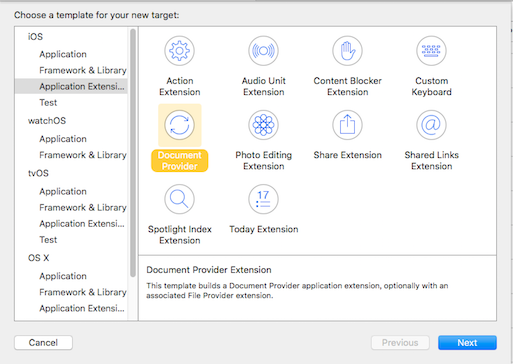The image size is (513, 364).
Task: Select the Action Extension gear icon
Action: [x=179, y=51]
